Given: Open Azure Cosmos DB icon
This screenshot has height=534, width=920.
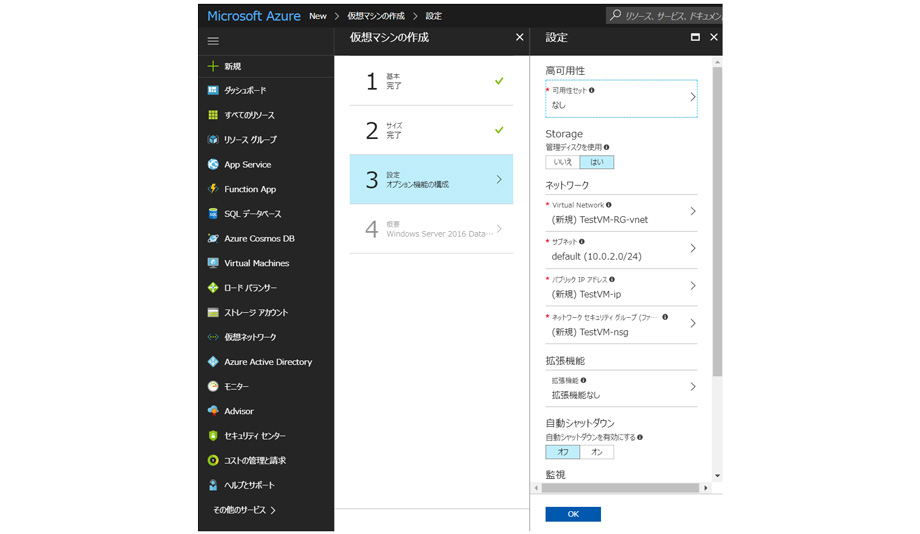Looking at the screenshot, I should [213, 239].
